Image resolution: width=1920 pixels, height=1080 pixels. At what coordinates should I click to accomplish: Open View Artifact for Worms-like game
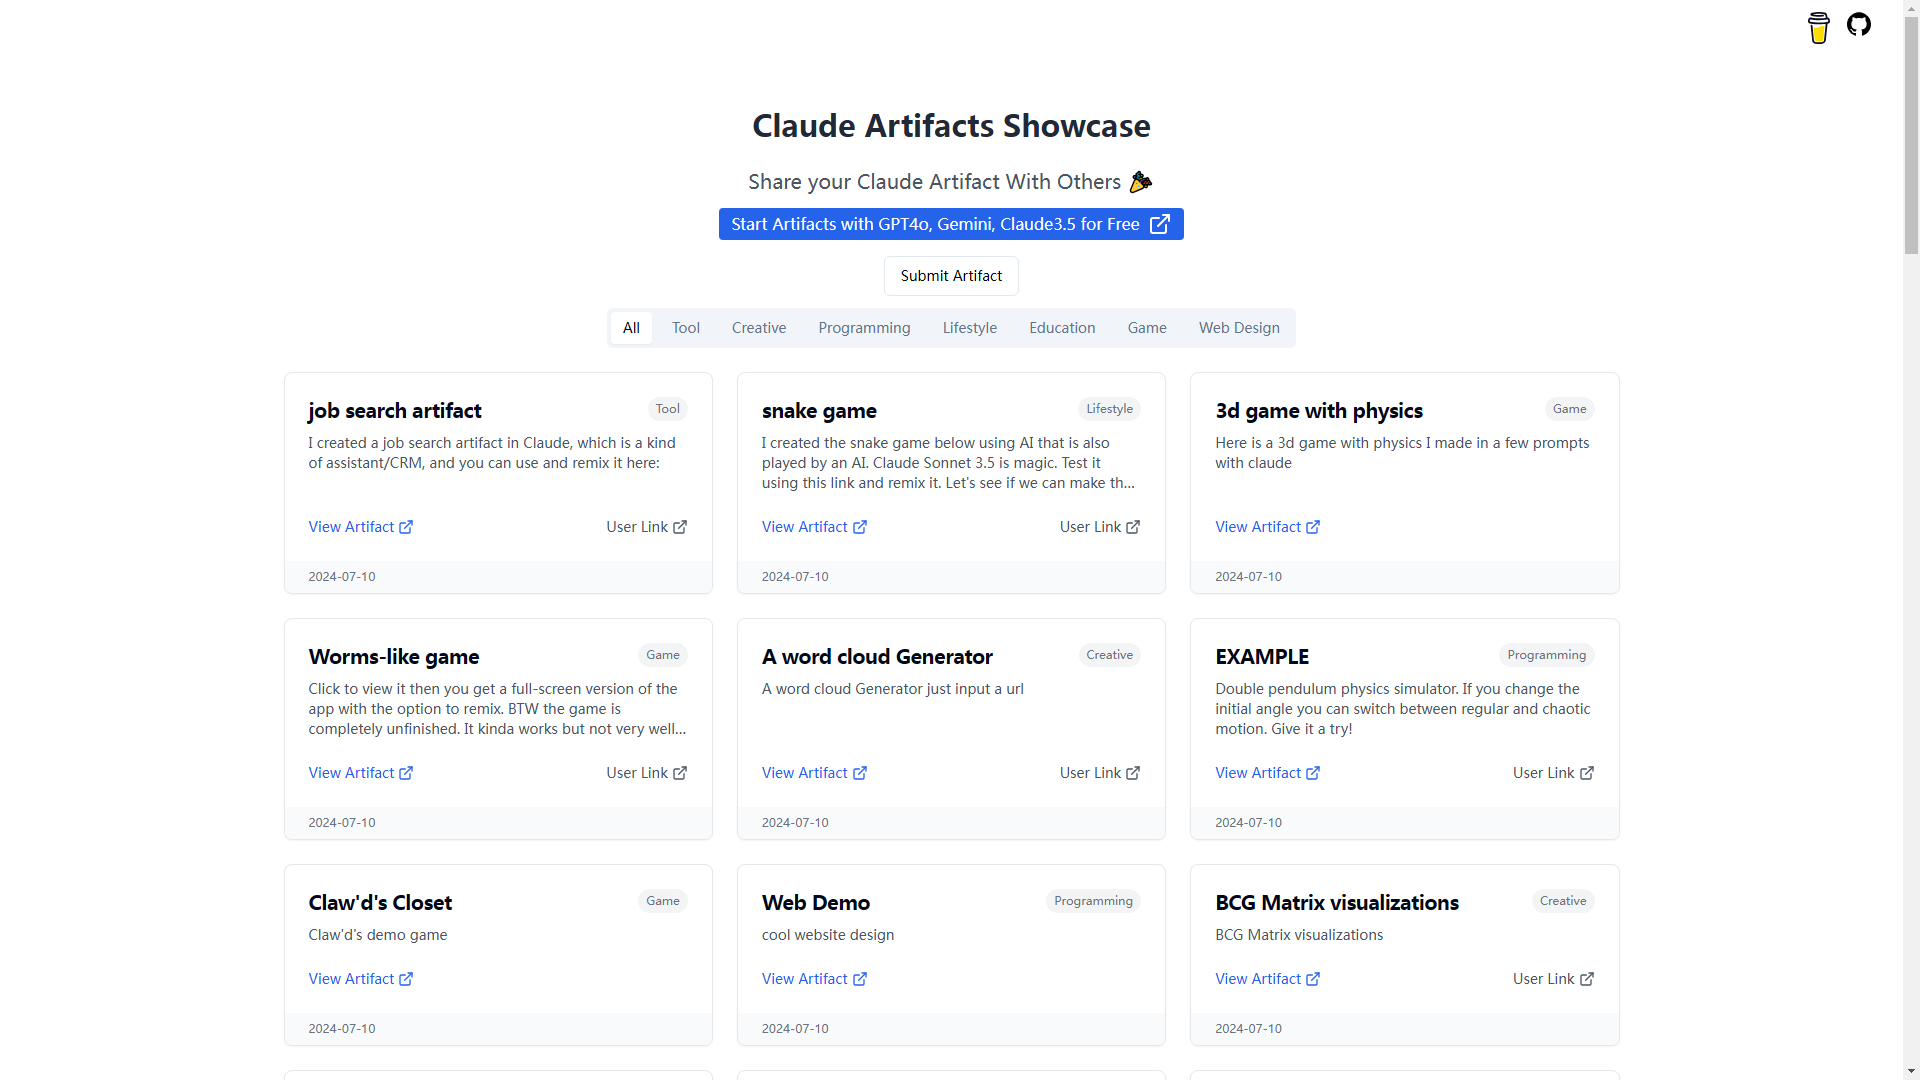[361, 773]
